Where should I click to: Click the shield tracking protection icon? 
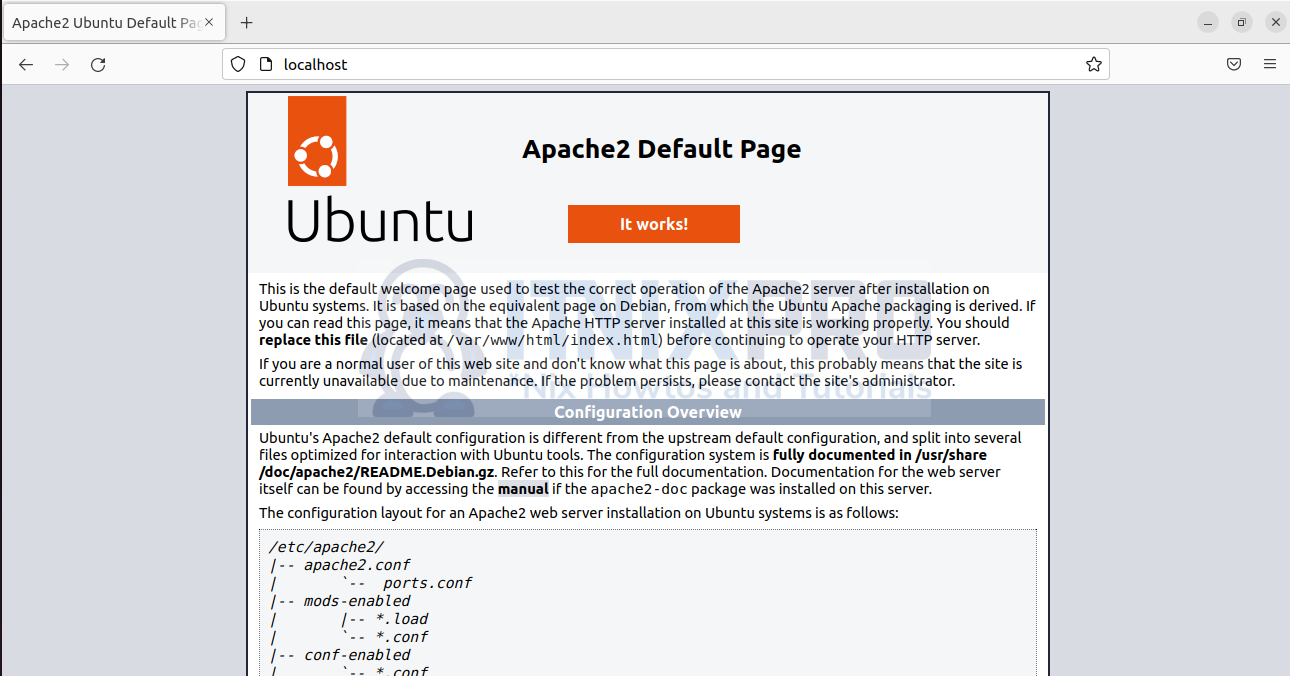coord(238,64)
